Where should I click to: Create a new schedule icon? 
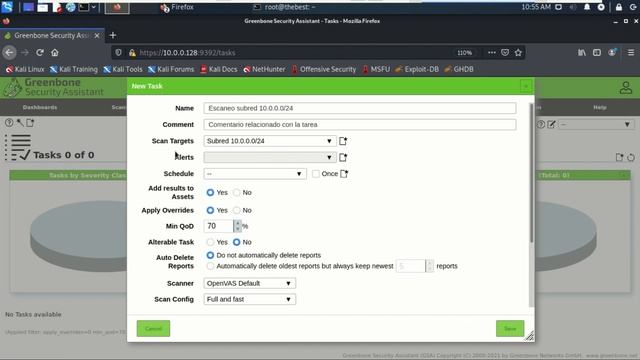(x=344, y=173)
